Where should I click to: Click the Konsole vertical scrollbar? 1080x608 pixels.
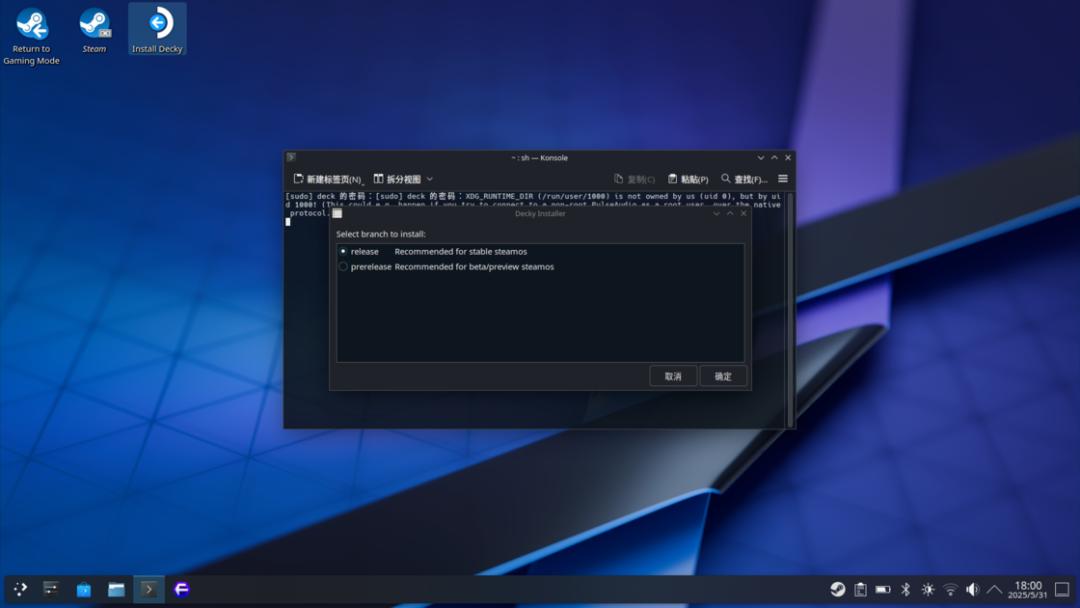pos(790,310)
